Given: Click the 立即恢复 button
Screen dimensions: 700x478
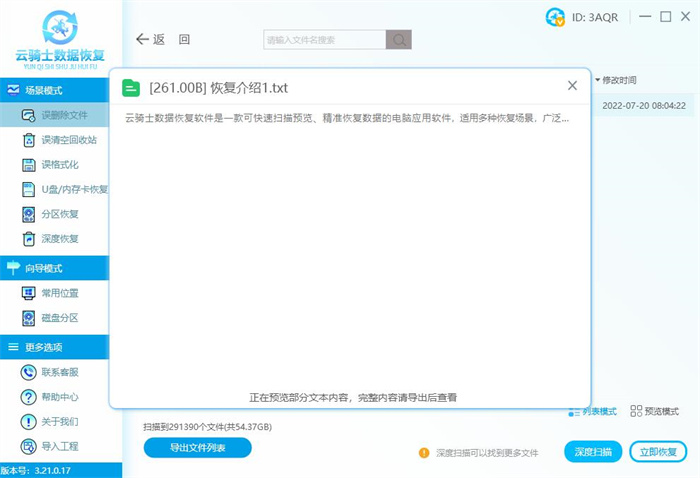Looking at the screenshot, I should pyautogui.click(x=658, y=452).
